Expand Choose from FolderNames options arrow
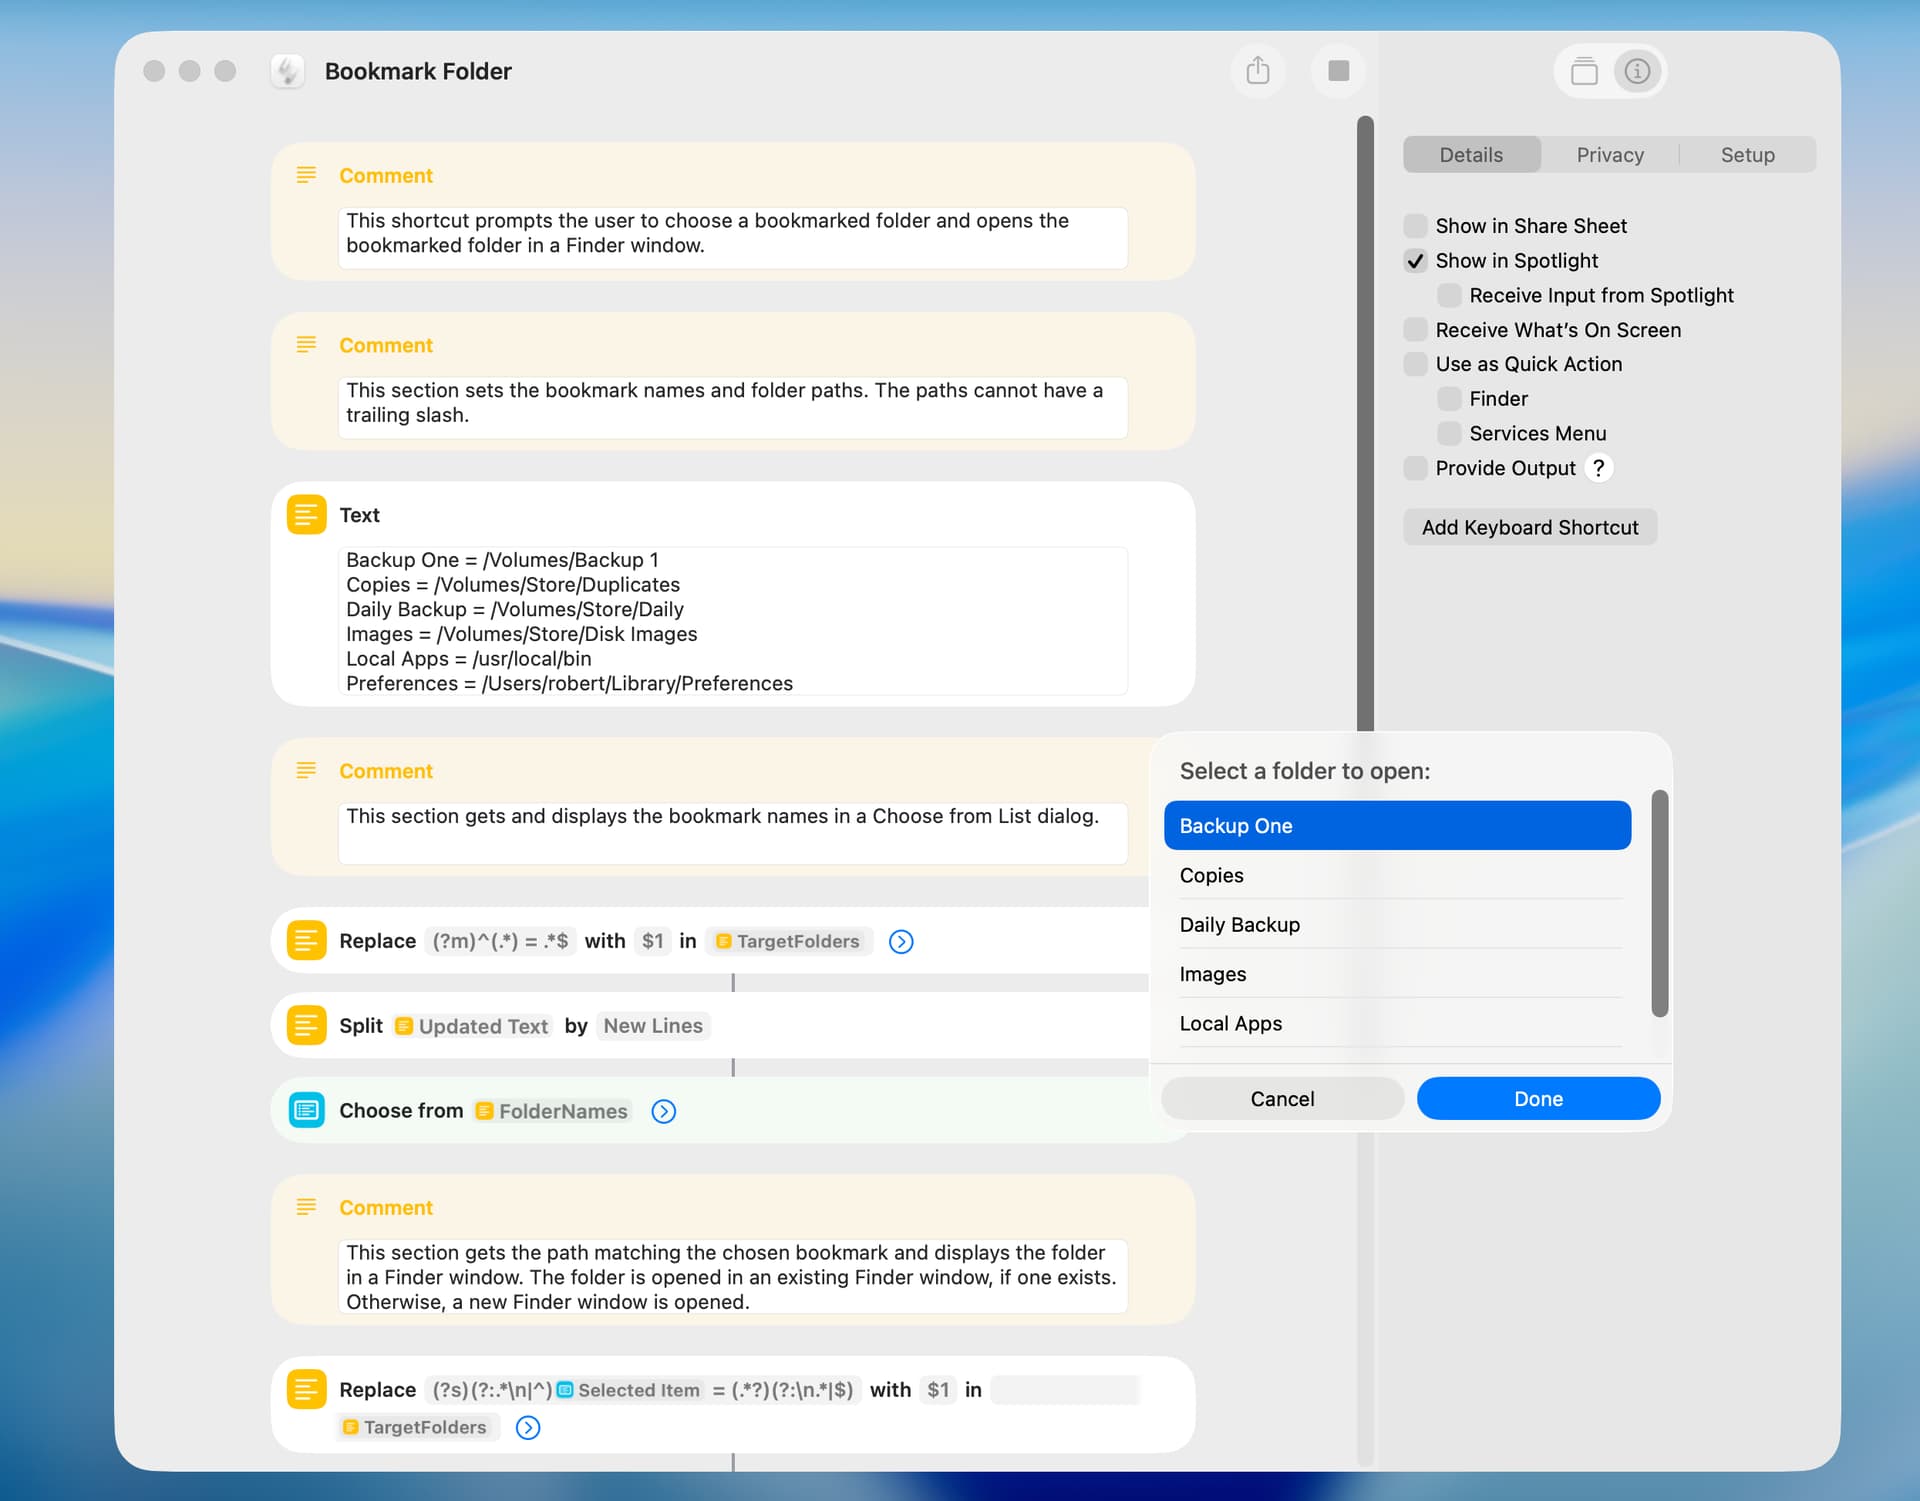The height and width of the screenshot is (1501, 1920). 663,1111
